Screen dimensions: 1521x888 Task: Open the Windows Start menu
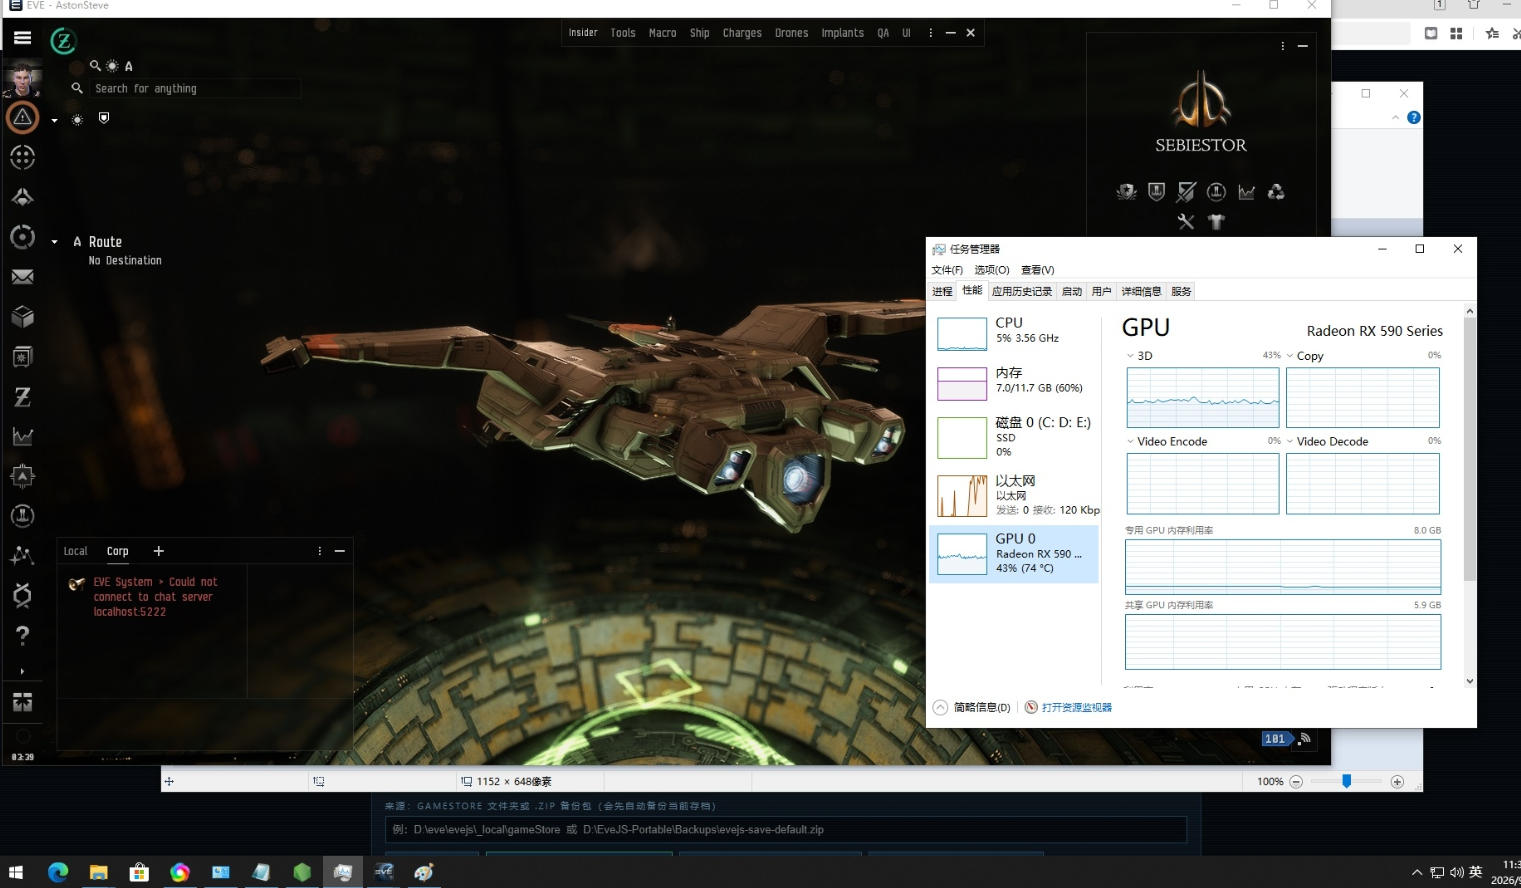pos(16,872)
